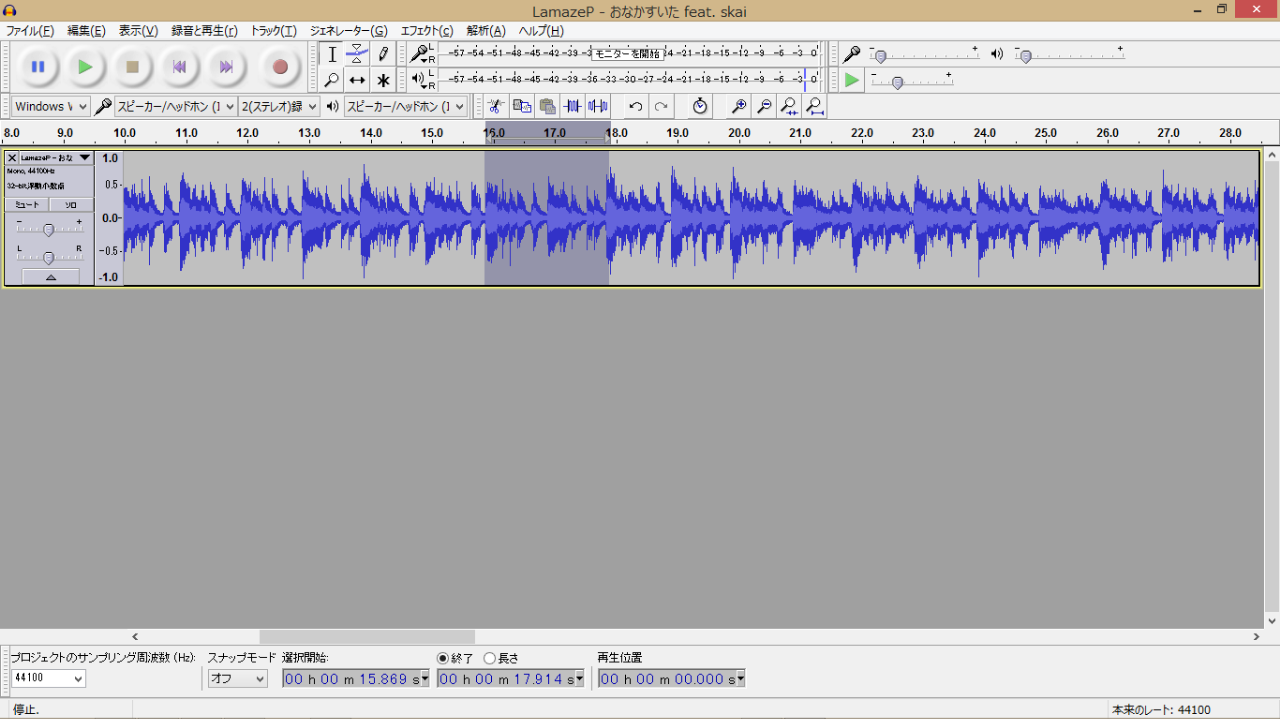The height and width of the screenshot is (719, 1280).
Task: Click the Silence audio icon
Action: pos(598,106)
